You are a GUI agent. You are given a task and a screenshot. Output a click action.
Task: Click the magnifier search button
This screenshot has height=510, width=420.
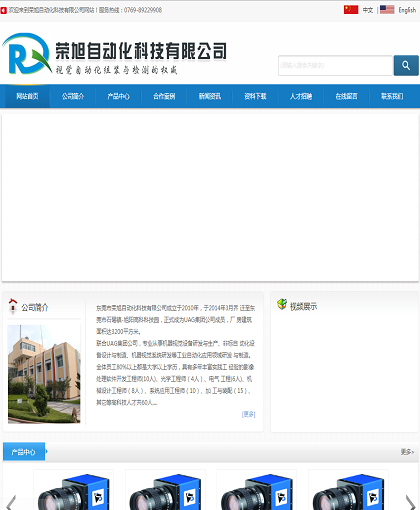click(x=406, y=65)
